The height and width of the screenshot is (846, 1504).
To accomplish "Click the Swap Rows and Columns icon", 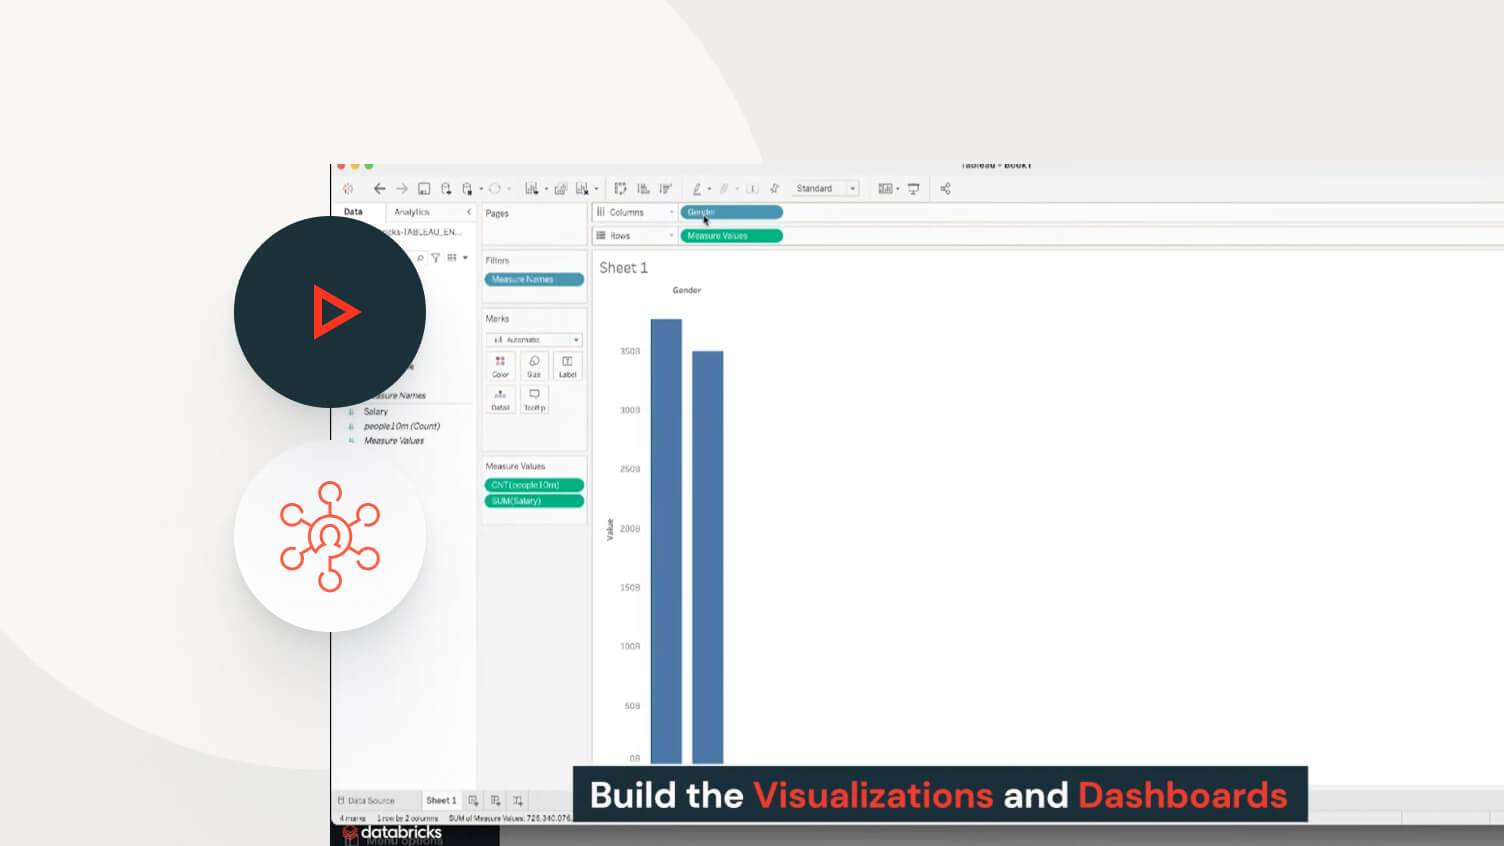I will coord(620,189).
